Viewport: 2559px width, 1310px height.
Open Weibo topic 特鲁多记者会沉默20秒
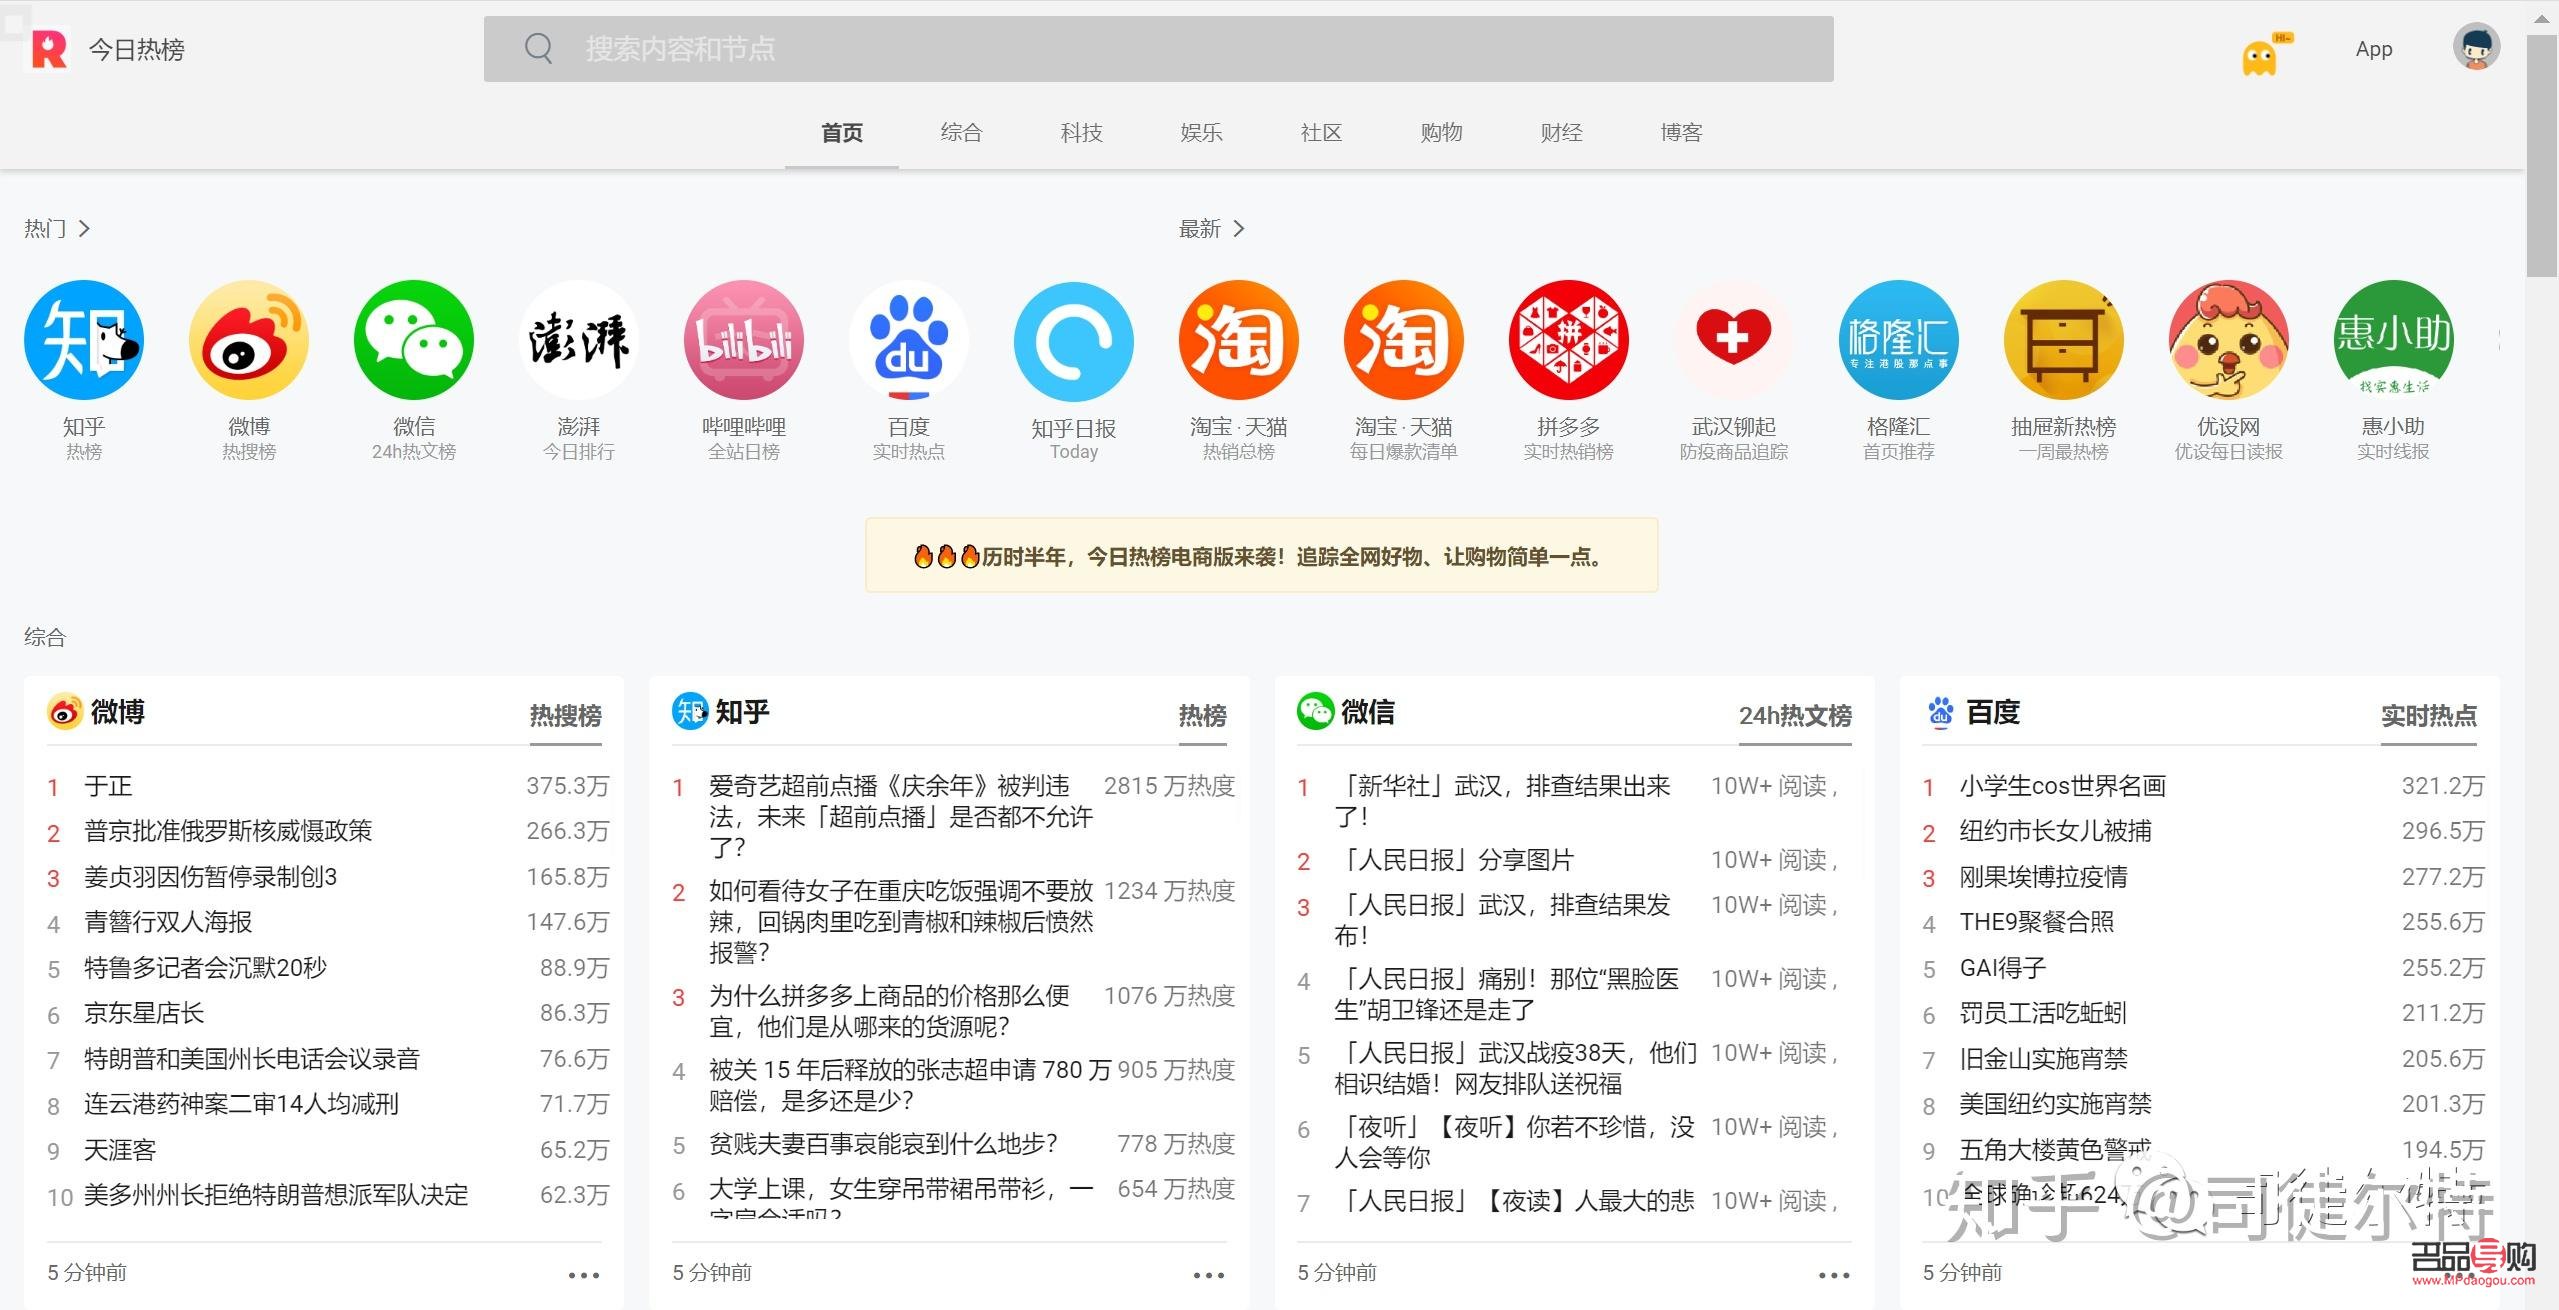(x=205, y=968)
